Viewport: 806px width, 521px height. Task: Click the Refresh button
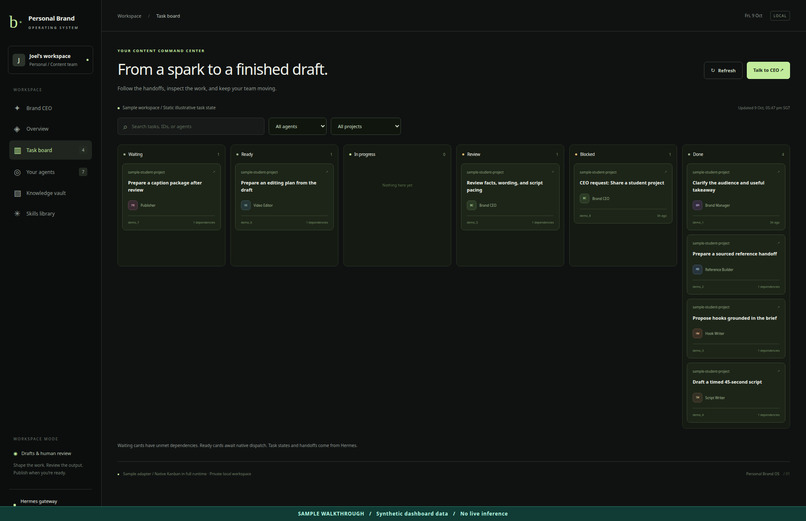pos(723,70)
